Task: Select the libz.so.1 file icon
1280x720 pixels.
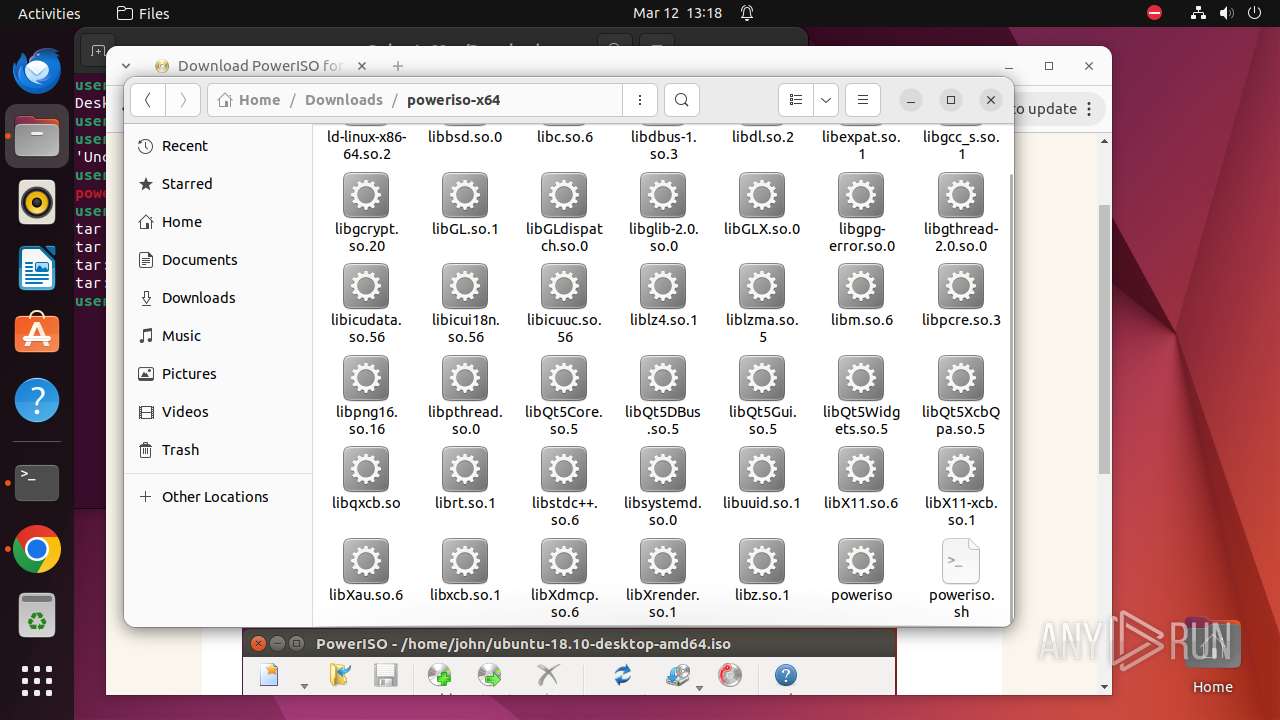Action: pyautogui.click(x=762, y=561)
